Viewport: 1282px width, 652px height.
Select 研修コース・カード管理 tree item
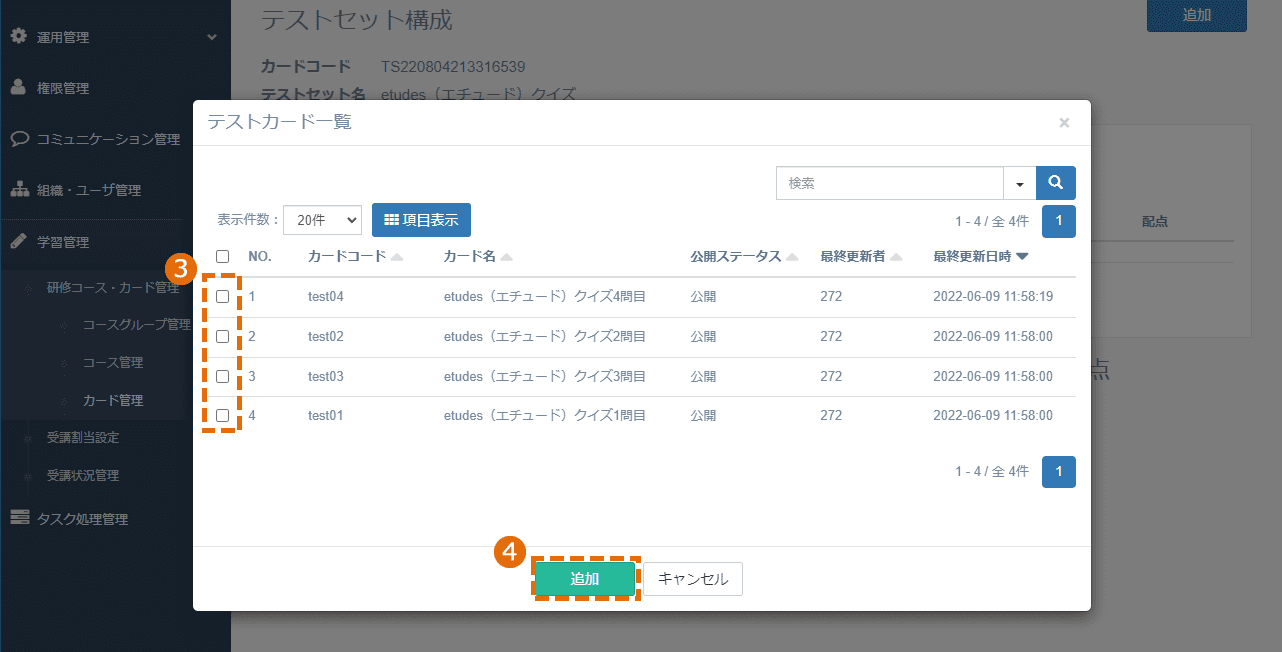(x=113, y=287)
